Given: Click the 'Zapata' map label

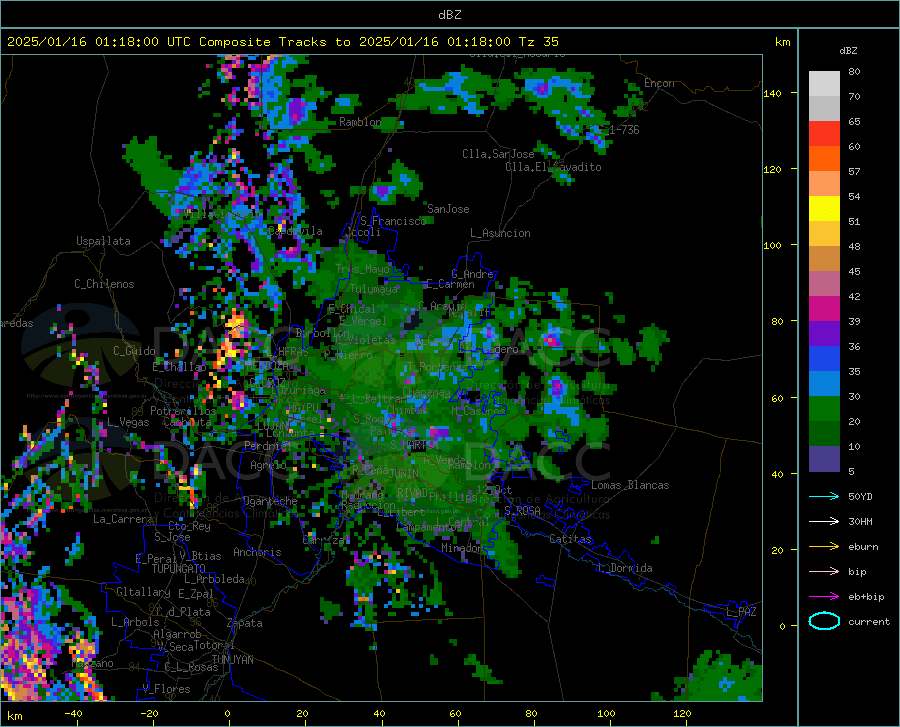Looking at the screenshot, I should click(x=245, y=623).
